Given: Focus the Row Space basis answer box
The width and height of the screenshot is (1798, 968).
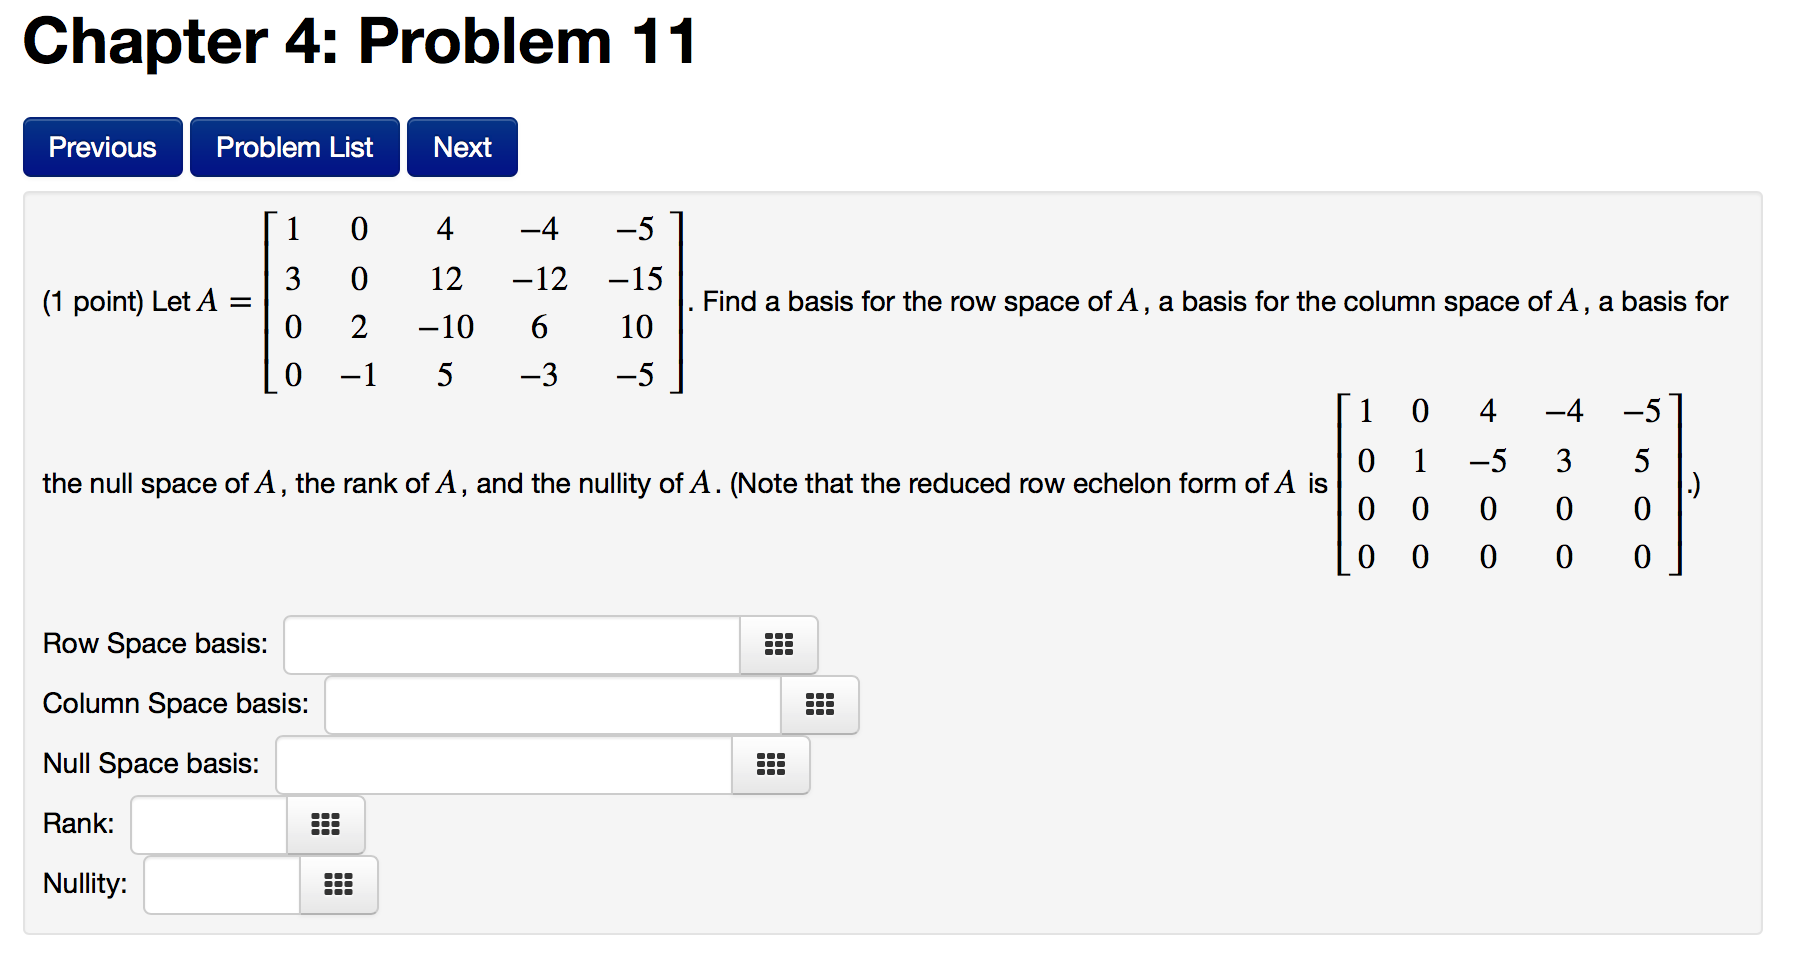Looking at the screenshot, I should coord(512,645).
